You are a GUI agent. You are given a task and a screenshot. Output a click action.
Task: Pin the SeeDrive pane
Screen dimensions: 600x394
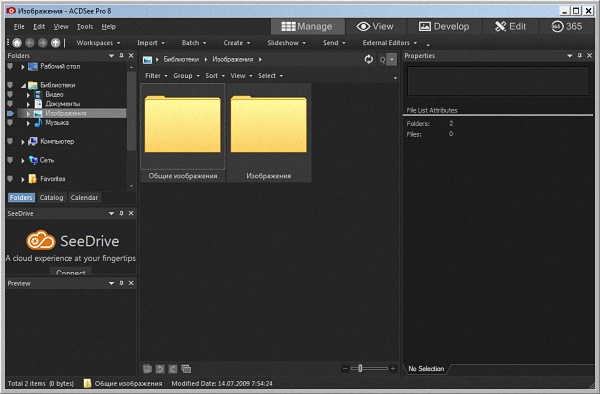(x=121, y=213)
